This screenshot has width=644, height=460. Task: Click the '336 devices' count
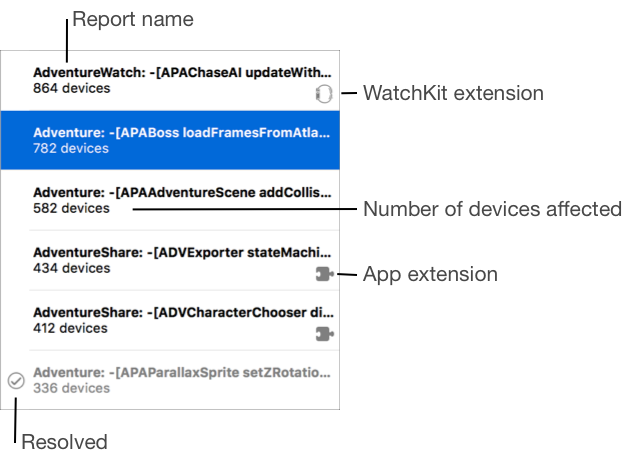[x=71, y=388]
